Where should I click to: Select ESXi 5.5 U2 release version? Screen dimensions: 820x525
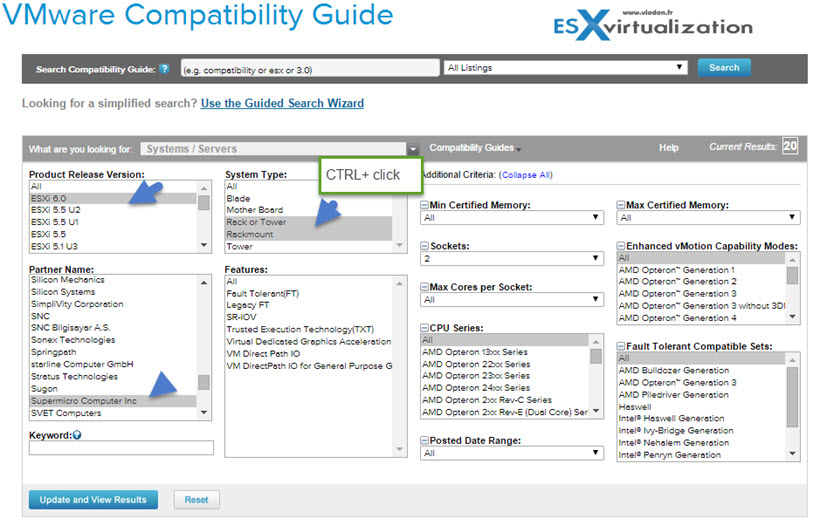[112, 210]
